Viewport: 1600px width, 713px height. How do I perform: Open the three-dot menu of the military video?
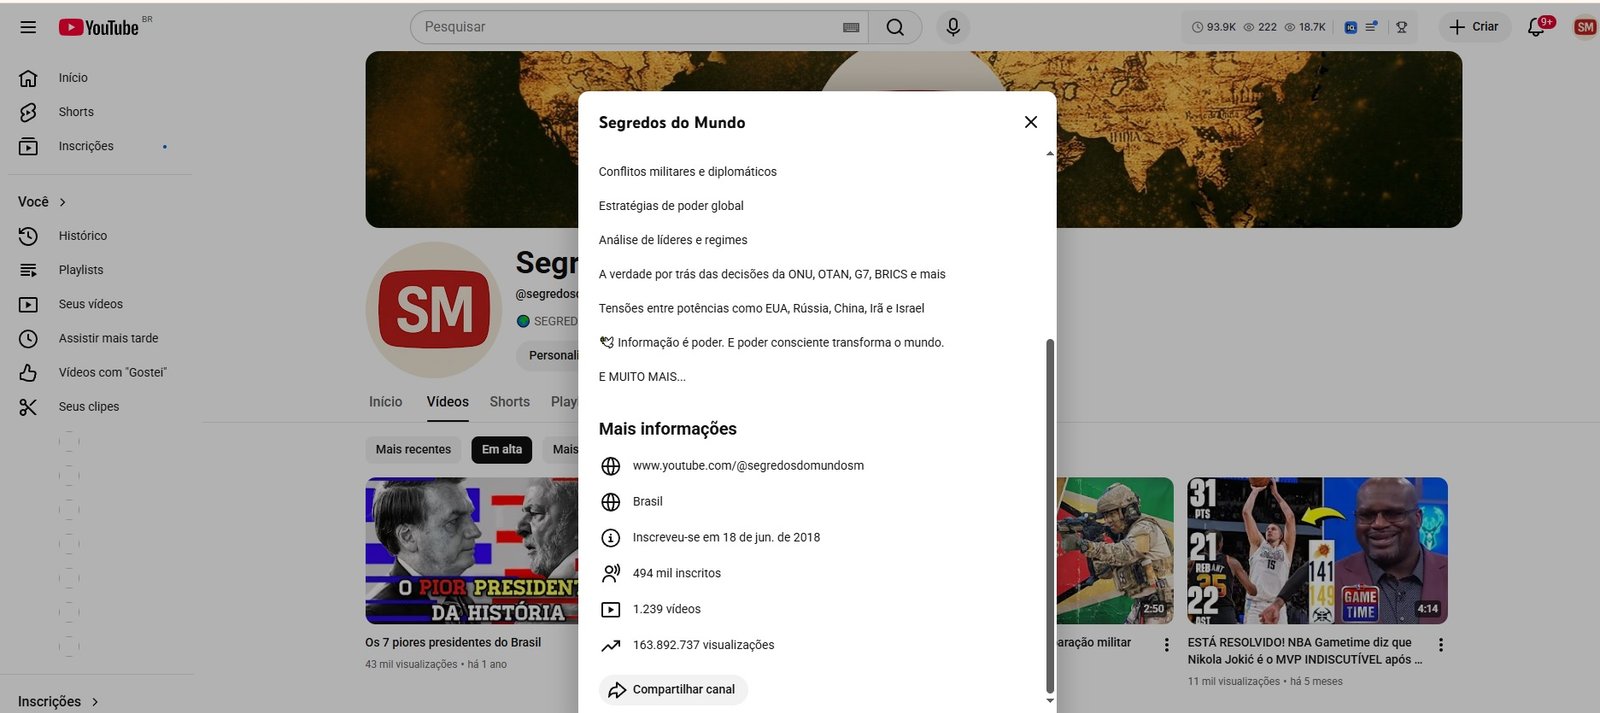click(1166, 645)
